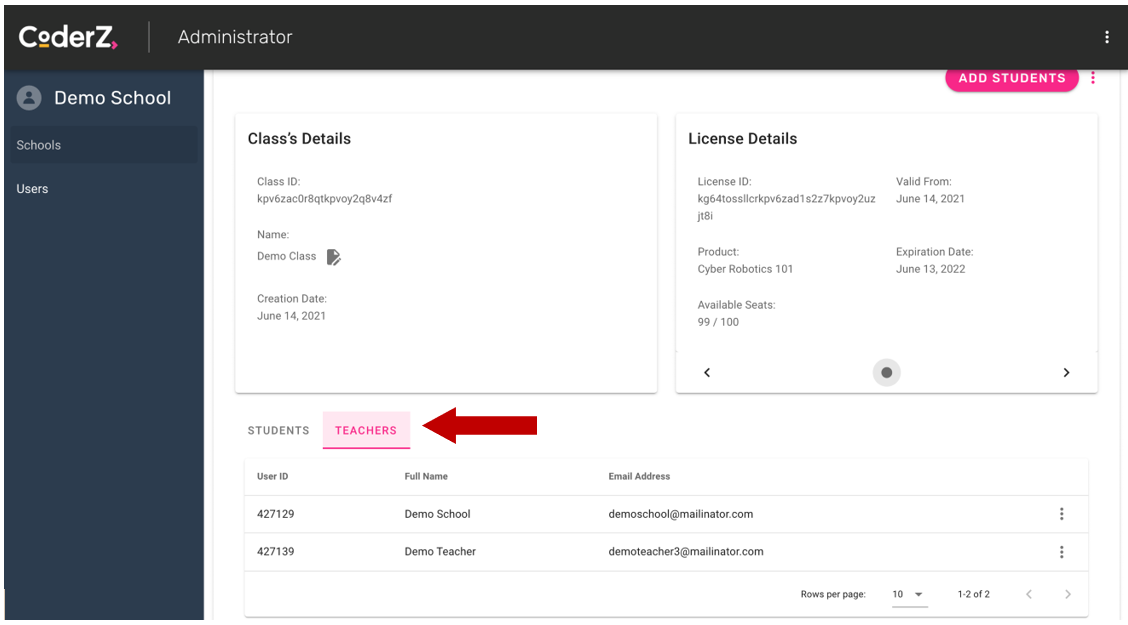This screenshot has width=1128, height=625.
Task: Click the CoderZ logo
Action: (68, 37)
